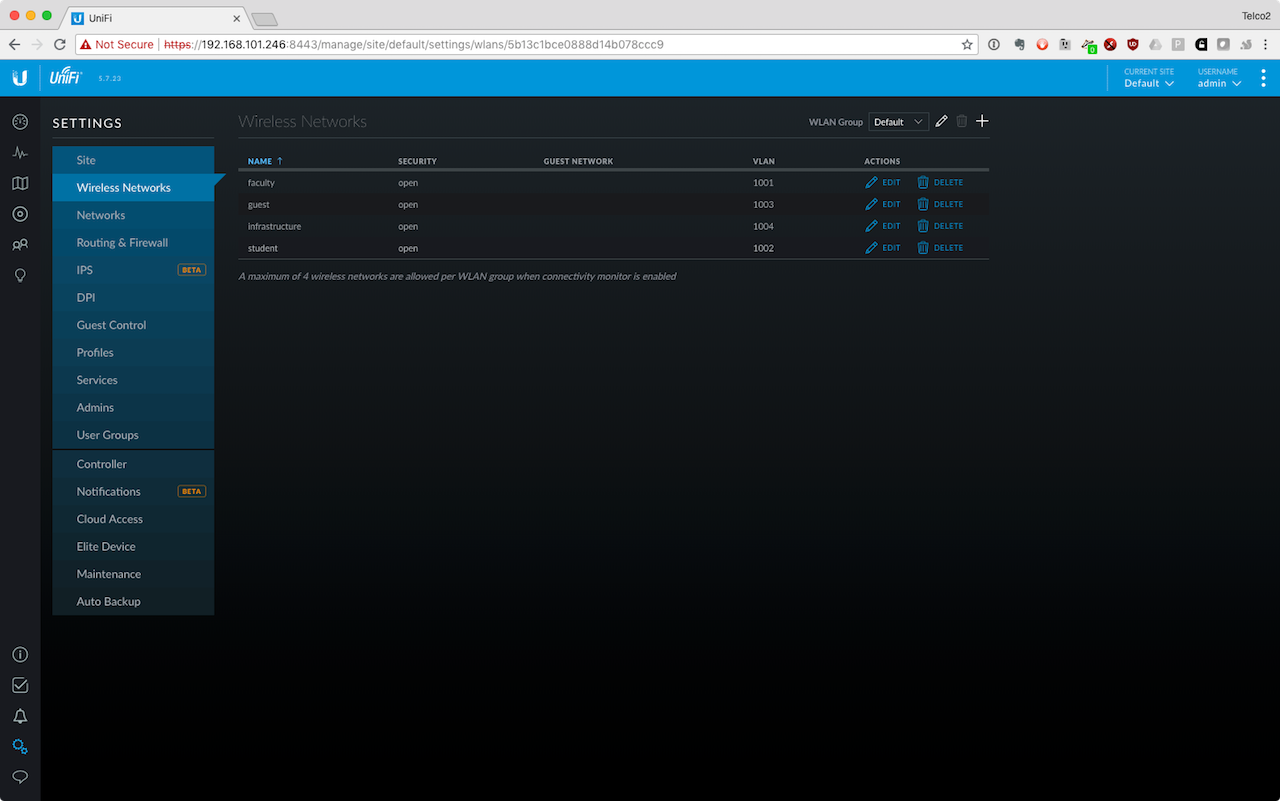Open Cloud Access settings
This screenshot has width=1280, height=801.
pos(133,519)
